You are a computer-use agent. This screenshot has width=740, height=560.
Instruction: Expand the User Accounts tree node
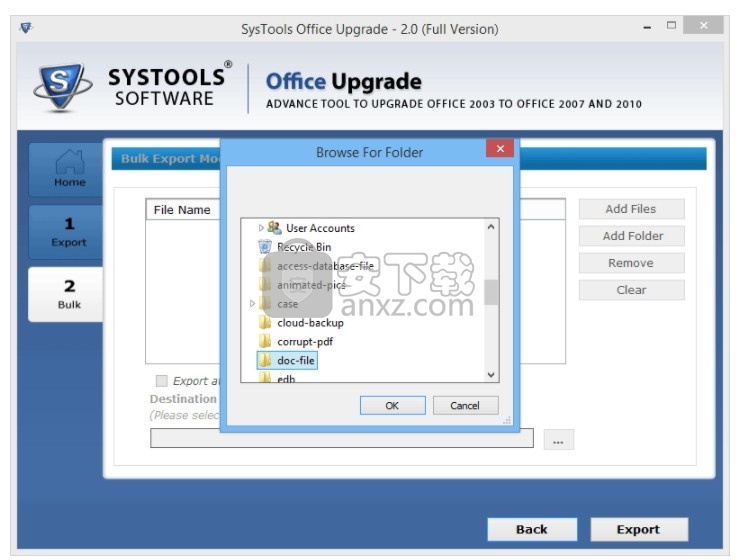pos(261,228)
